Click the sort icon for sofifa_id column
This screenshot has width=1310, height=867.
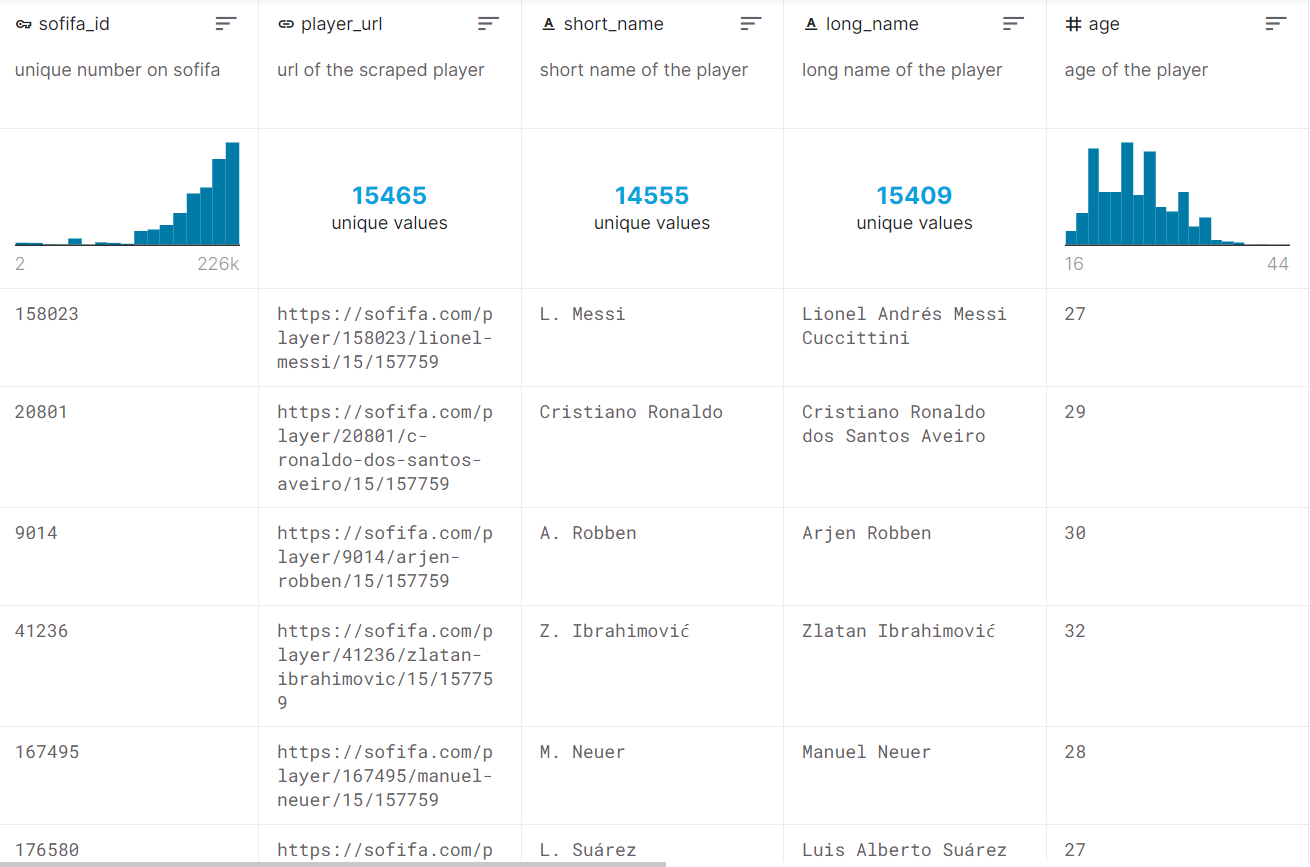[226, 24]
